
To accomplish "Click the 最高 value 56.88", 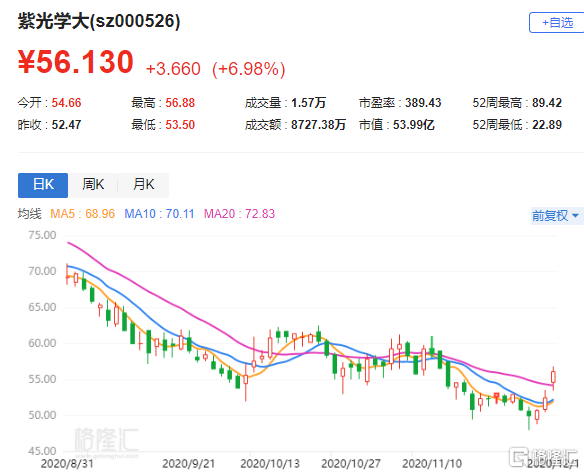I will pyautogui.click(x=180, y=103).
